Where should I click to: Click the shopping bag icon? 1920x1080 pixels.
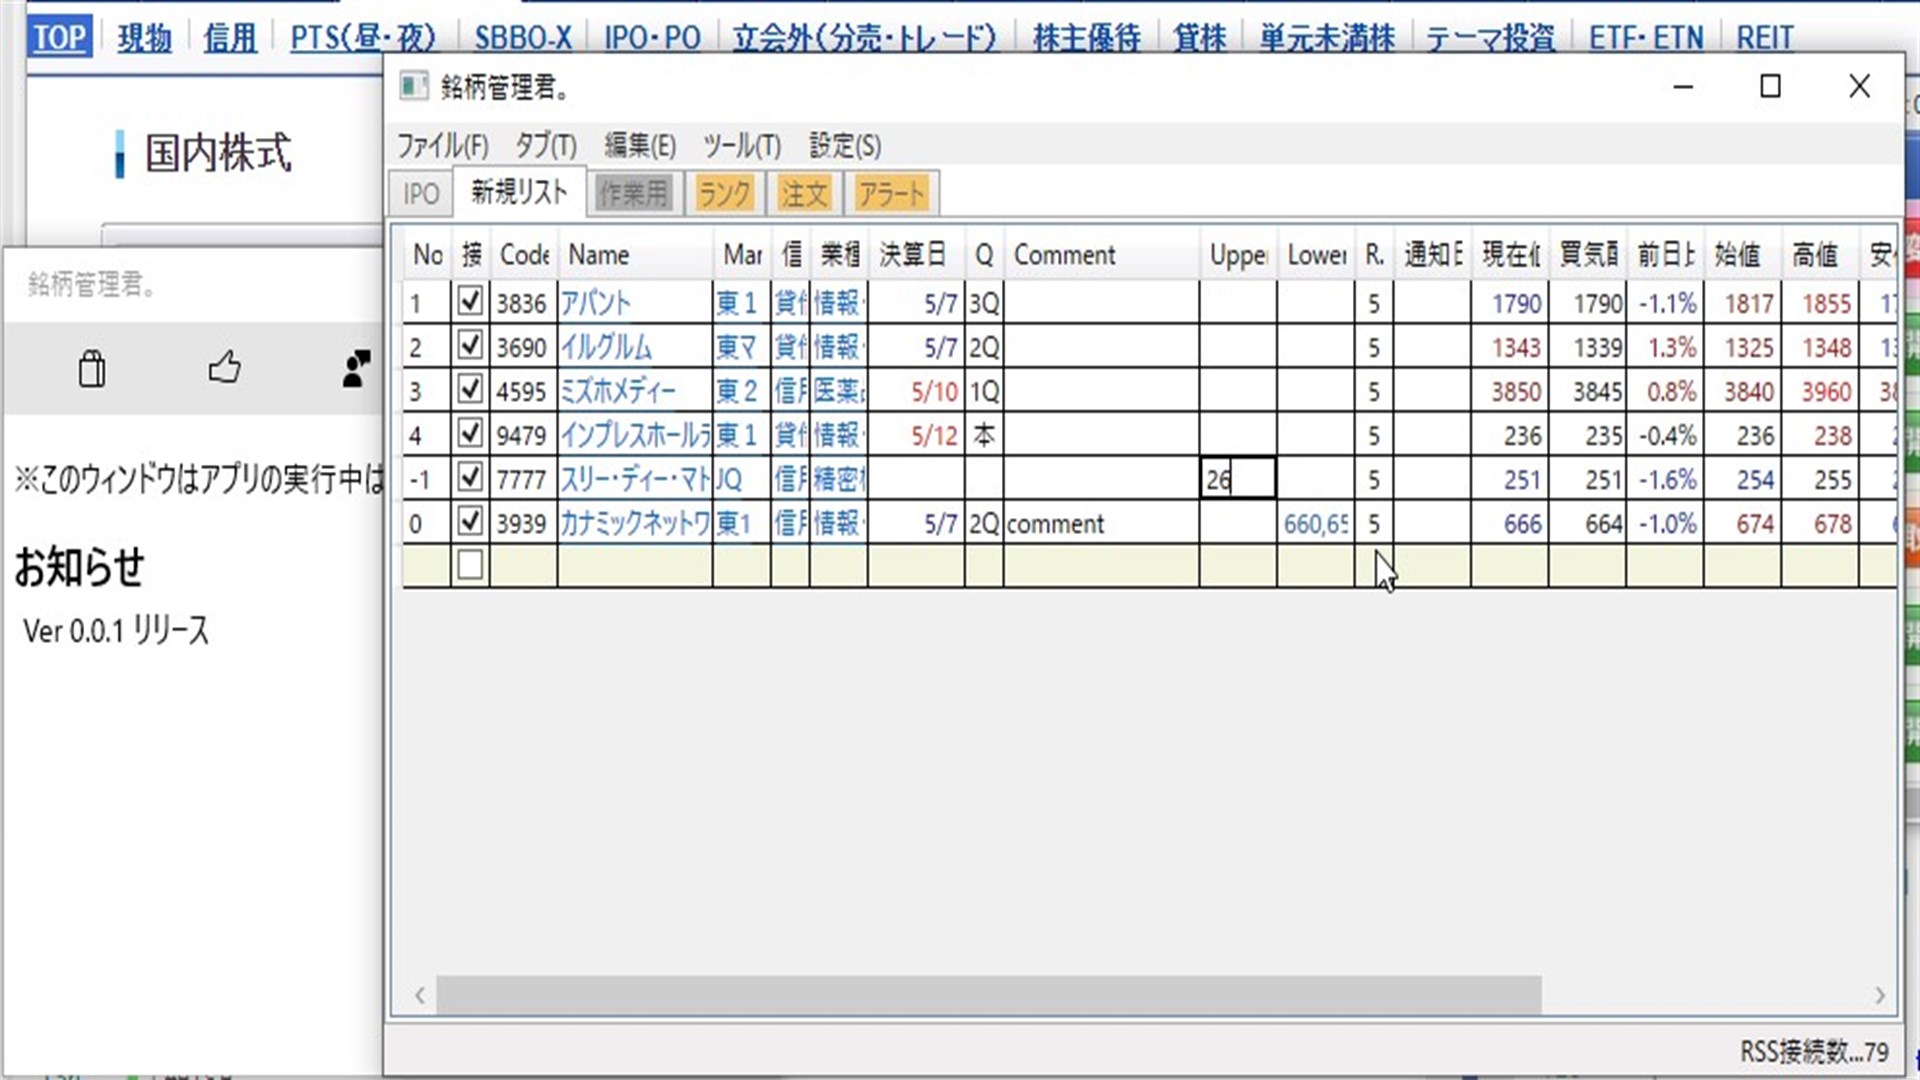(x=92, y=369)
